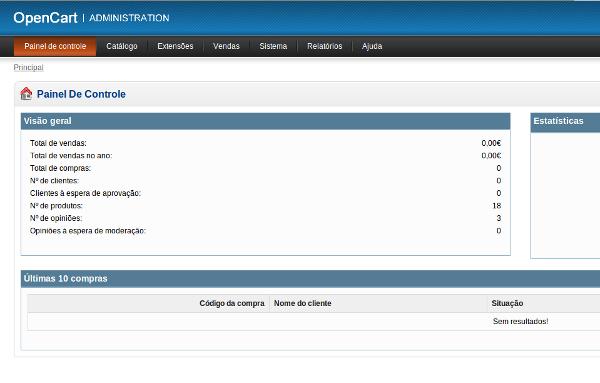Click the ADMINISTRATION header text
600x383 pixels.
[x=129, y=18]
